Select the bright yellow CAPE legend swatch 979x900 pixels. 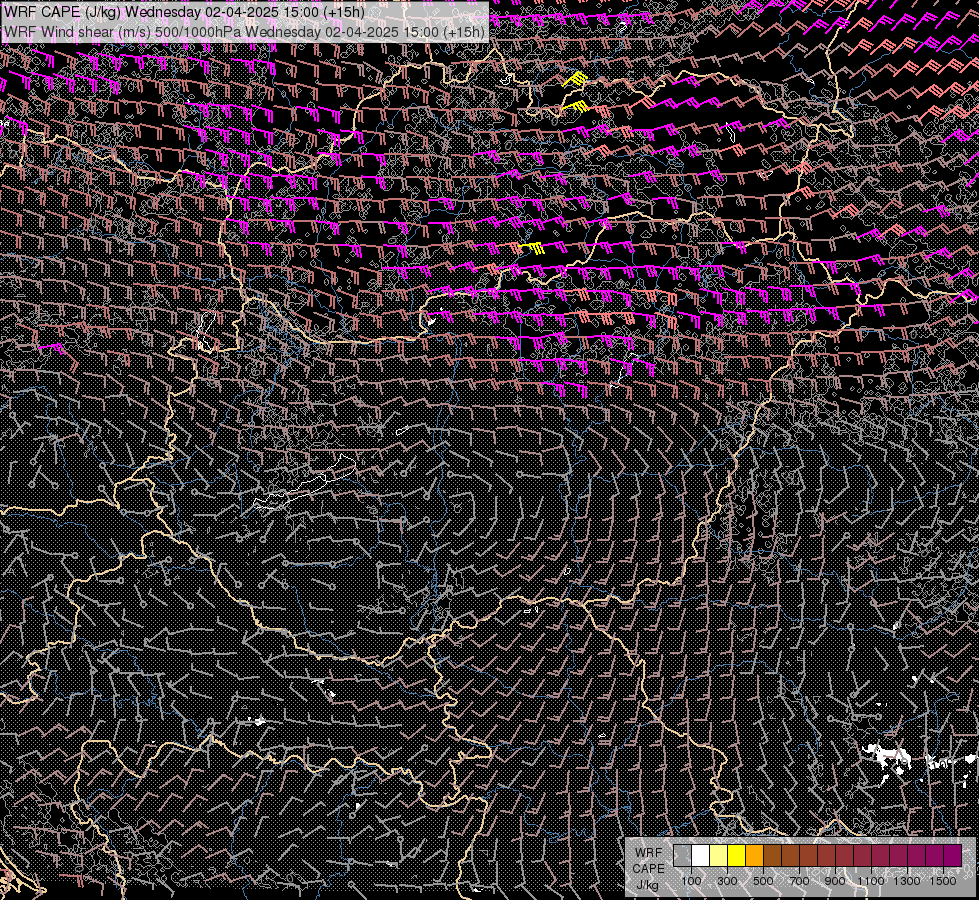[737, 856]
